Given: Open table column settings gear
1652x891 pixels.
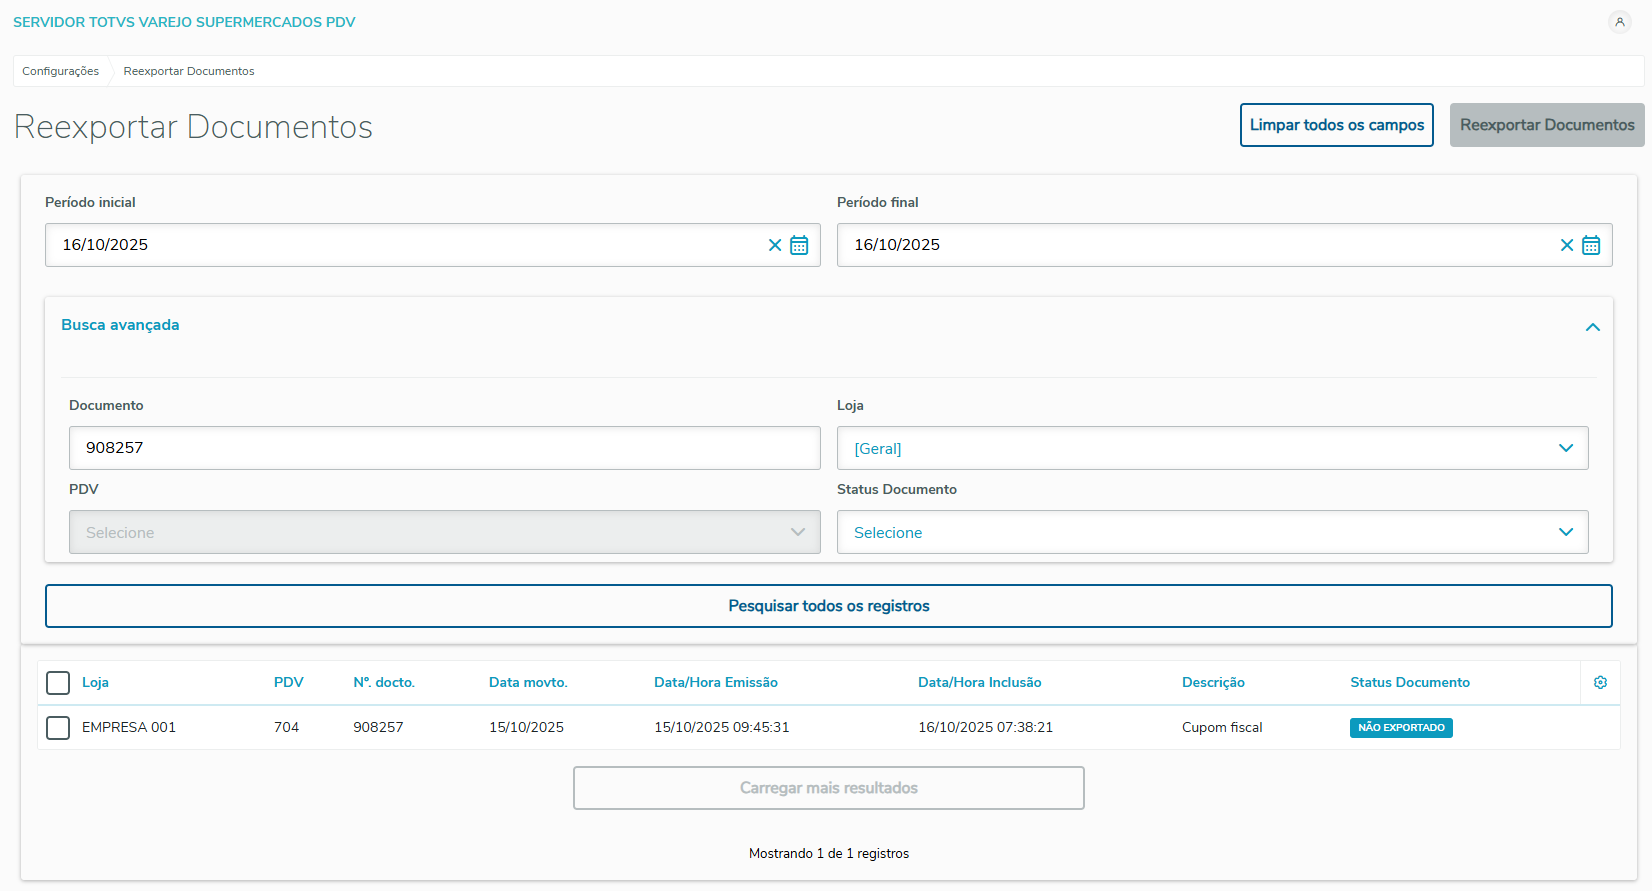Looking at the screenshot, I should [x=1600, y=682].
